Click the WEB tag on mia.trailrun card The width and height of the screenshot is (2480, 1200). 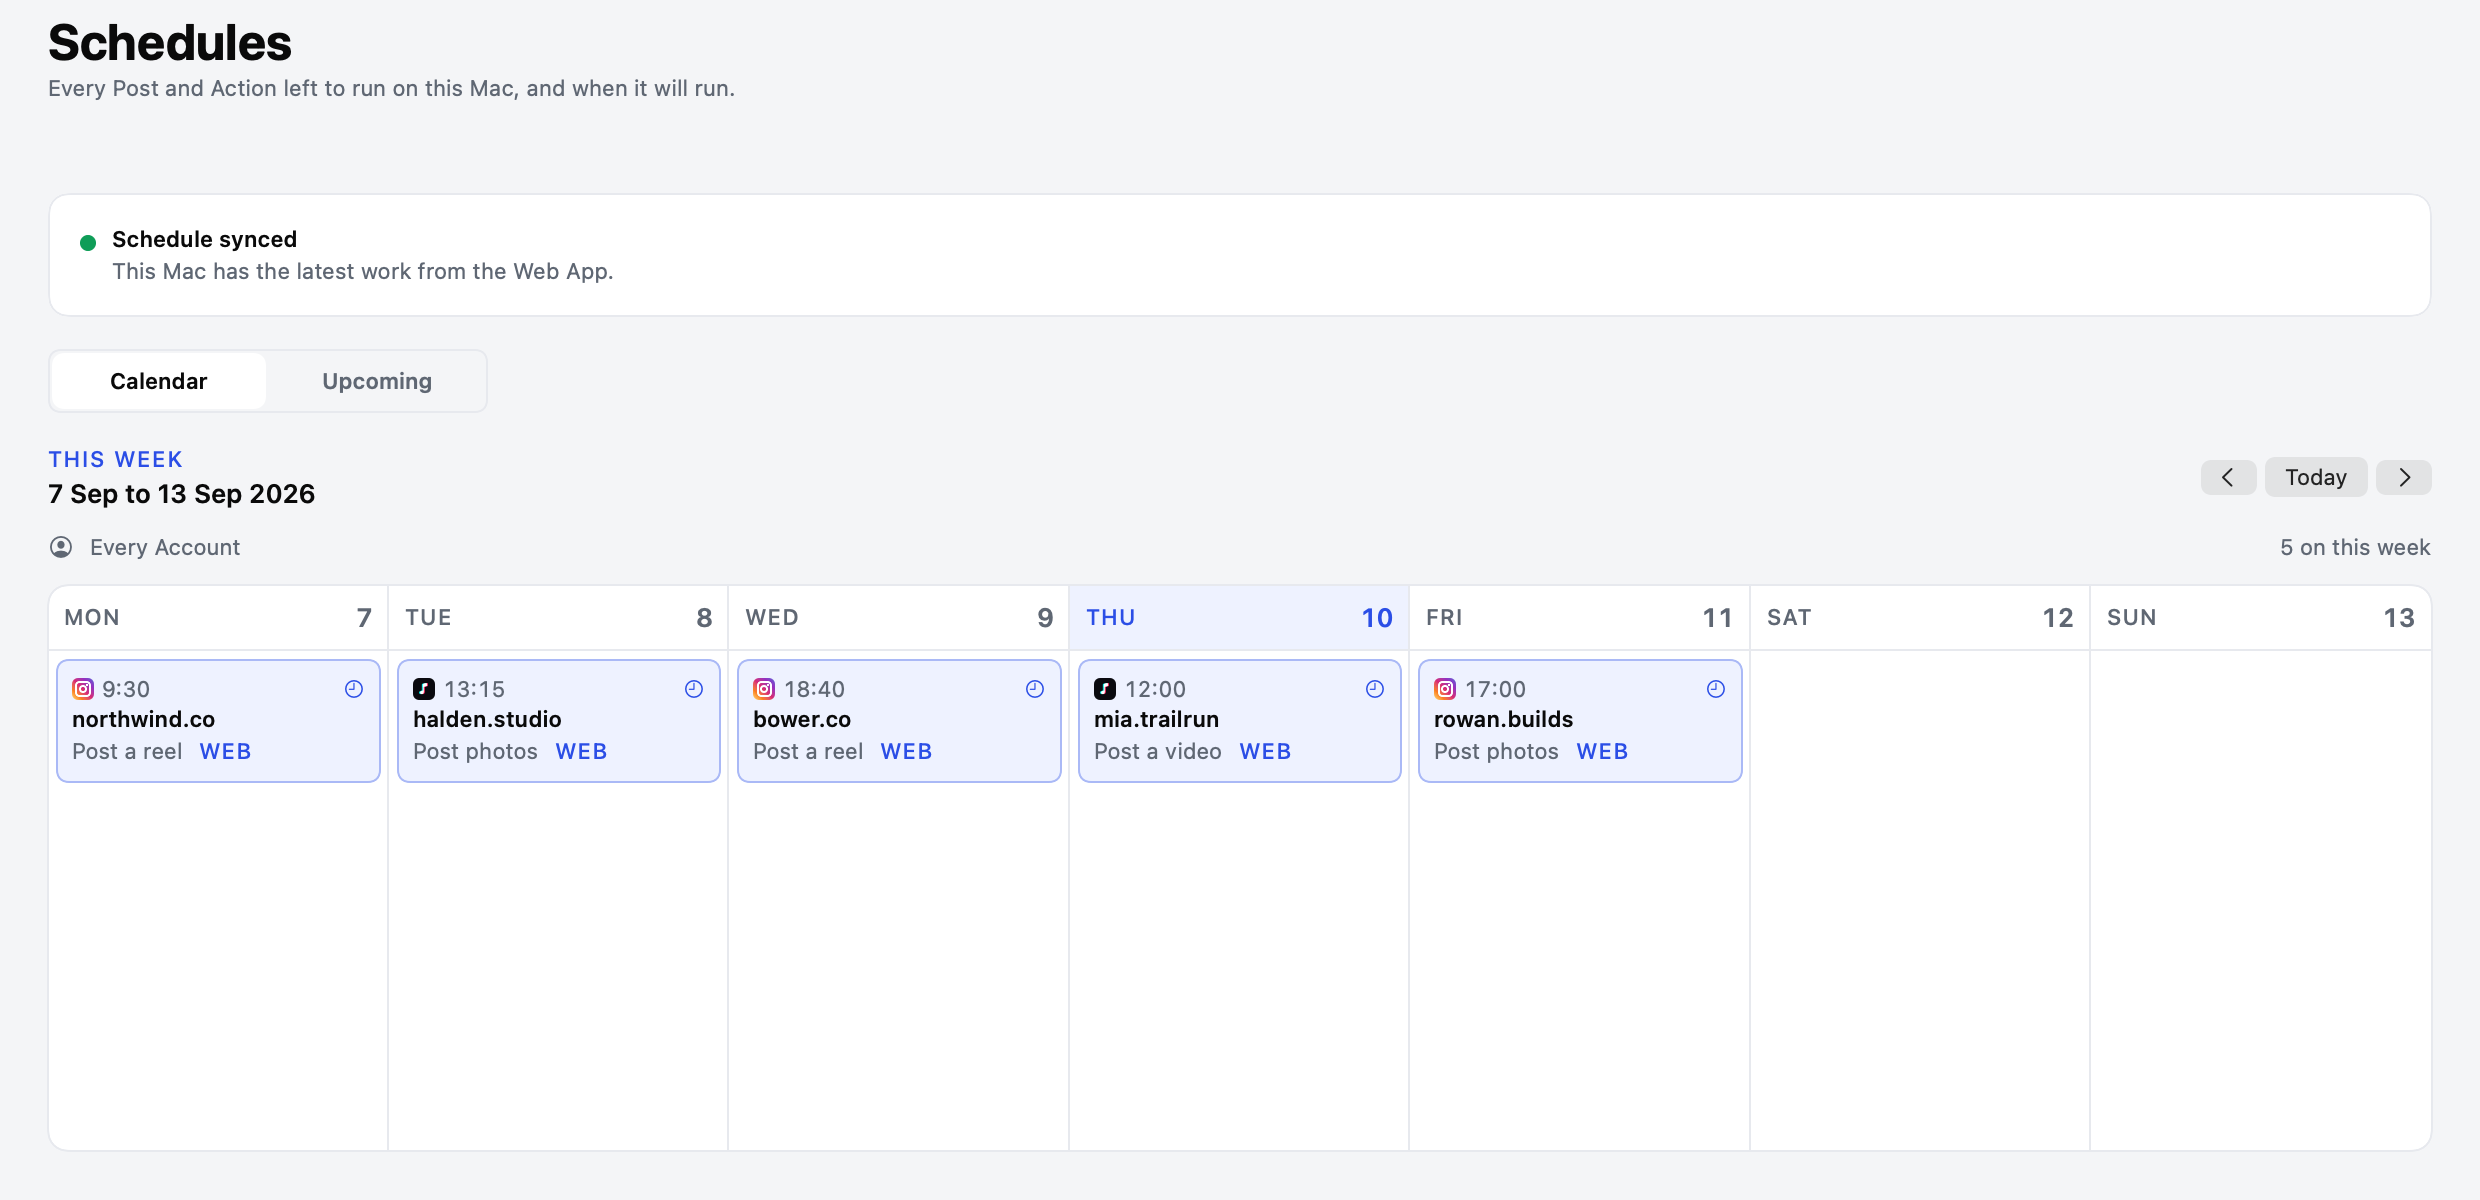coord(1266,751)
